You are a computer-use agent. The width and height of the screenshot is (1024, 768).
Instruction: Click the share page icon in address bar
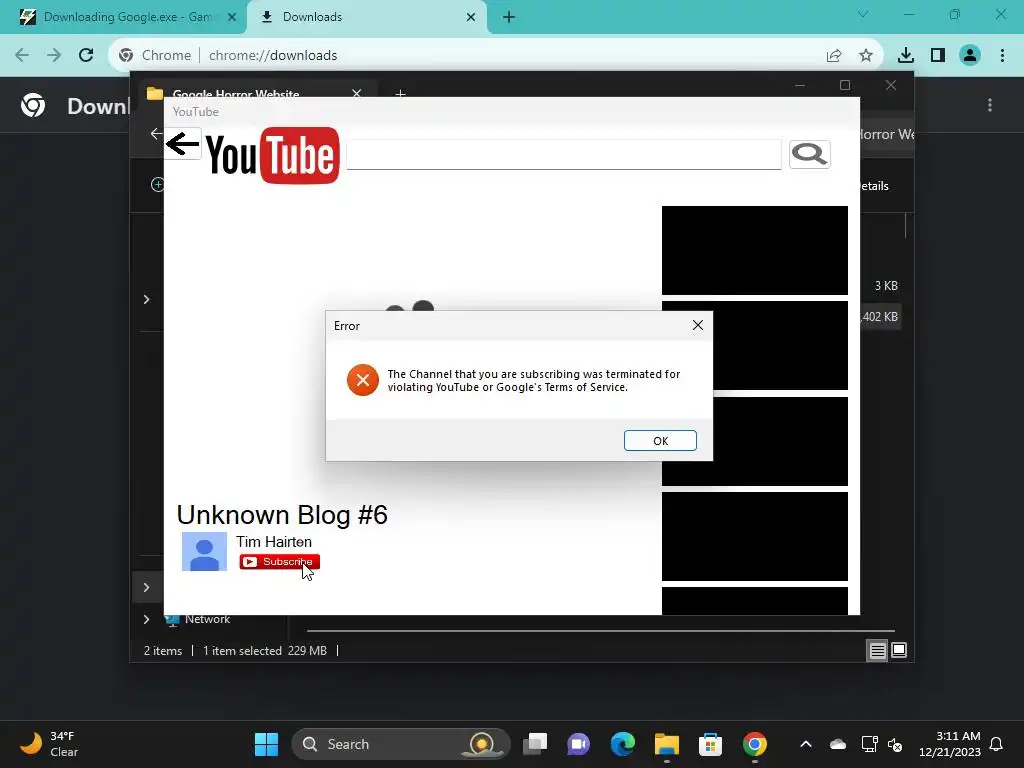[834, 56]
